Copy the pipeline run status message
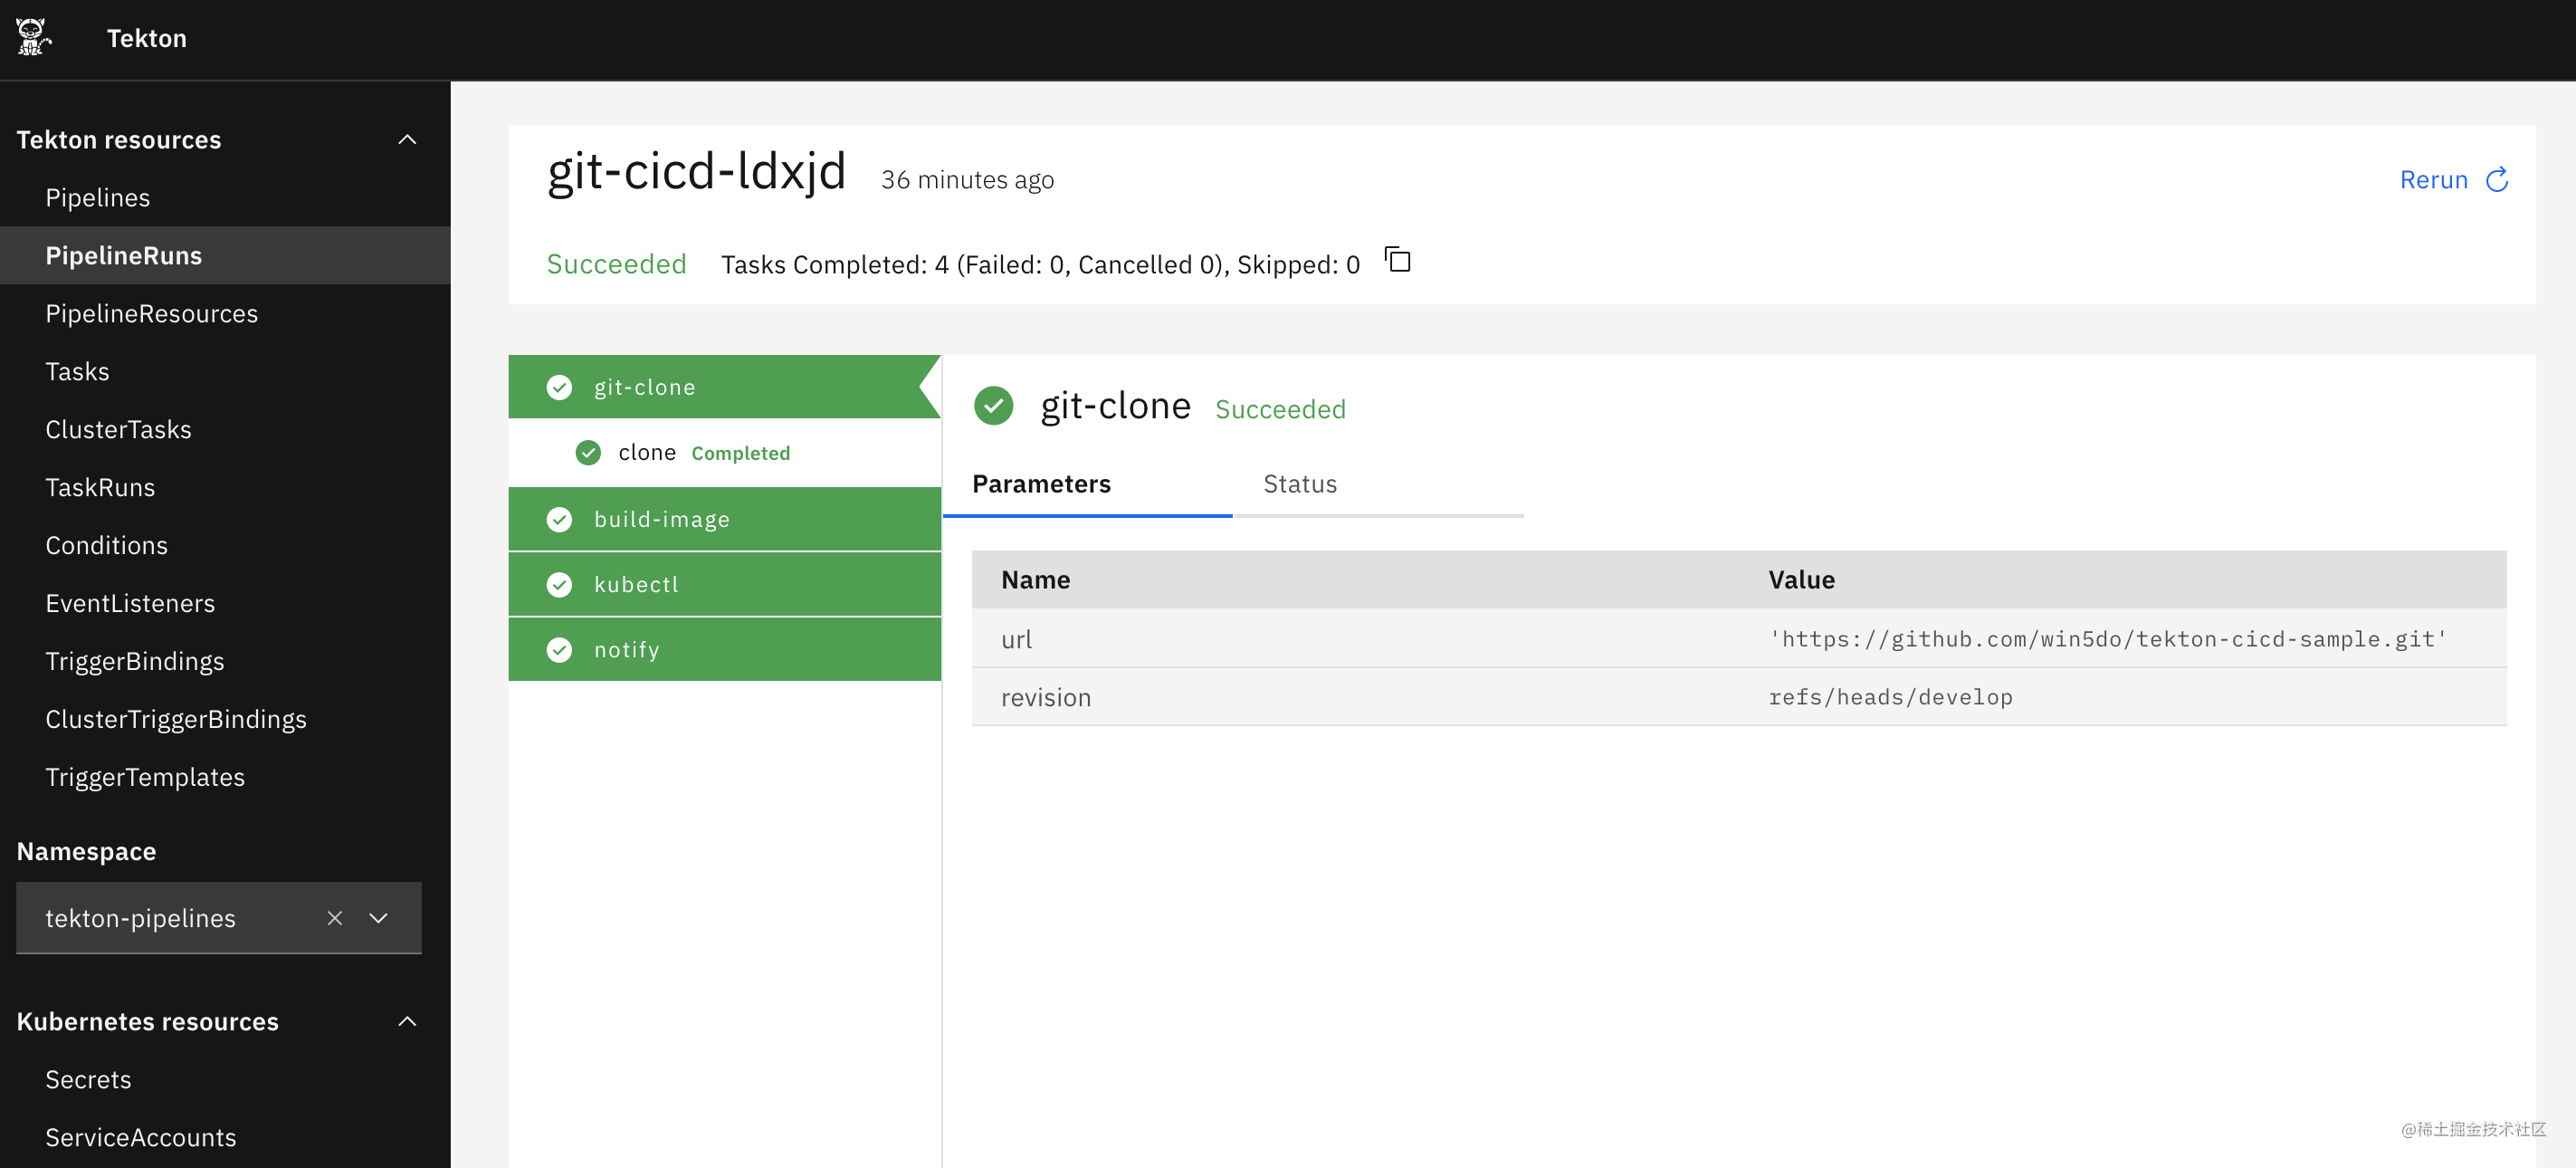 pos(1397,261)
